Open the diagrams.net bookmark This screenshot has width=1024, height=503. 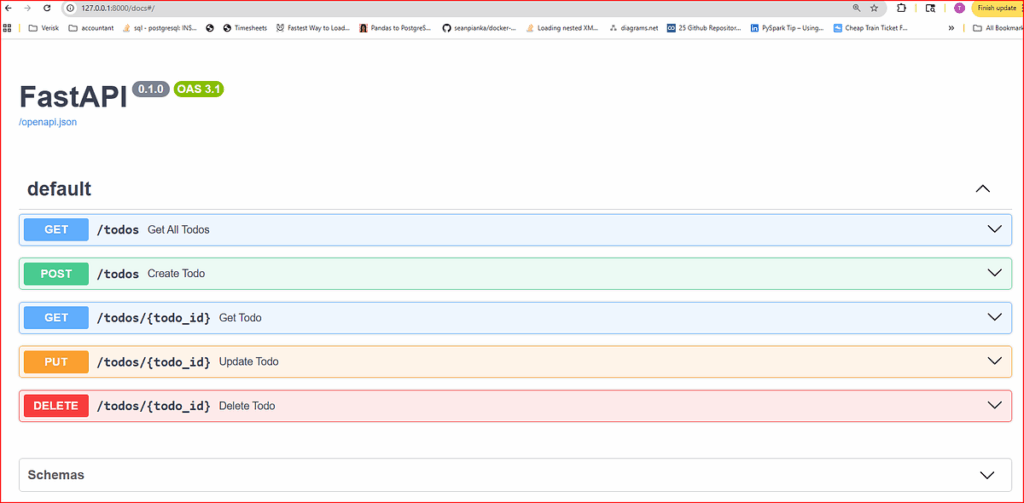coord(633,28)
